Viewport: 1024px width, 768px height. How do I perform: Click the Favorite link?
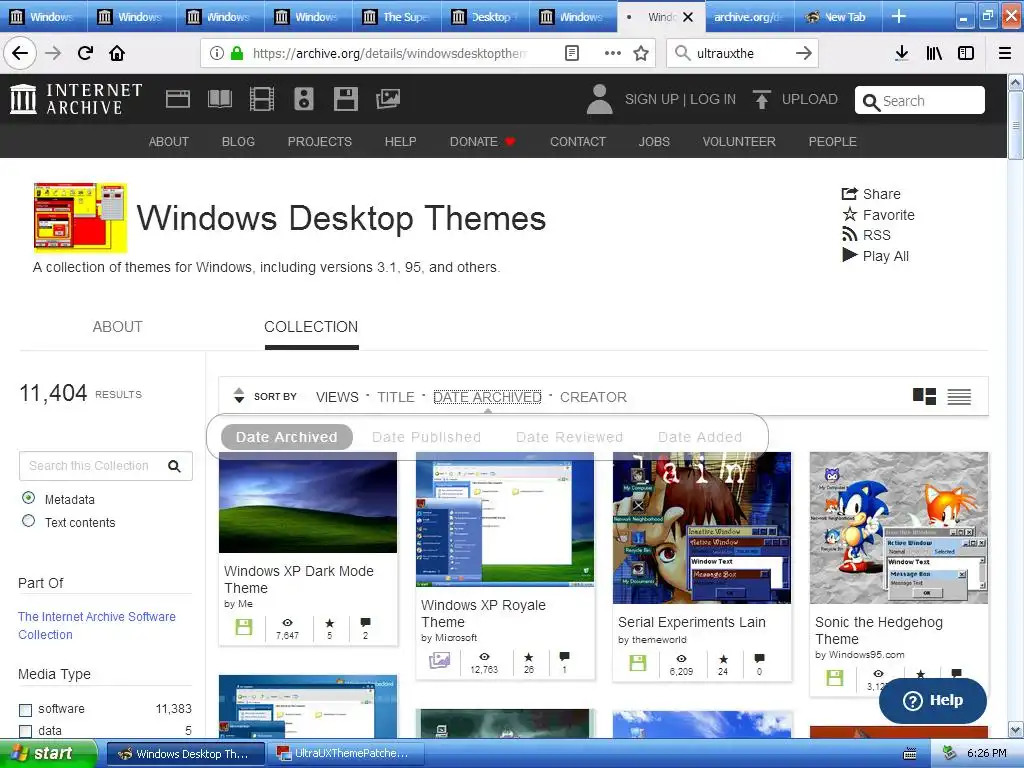click(x=878, y=215)
